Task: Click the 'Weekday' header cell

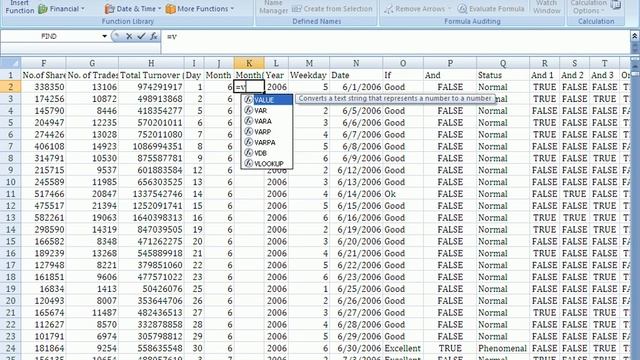Action: pyautogui.click(x=309, y=75)
